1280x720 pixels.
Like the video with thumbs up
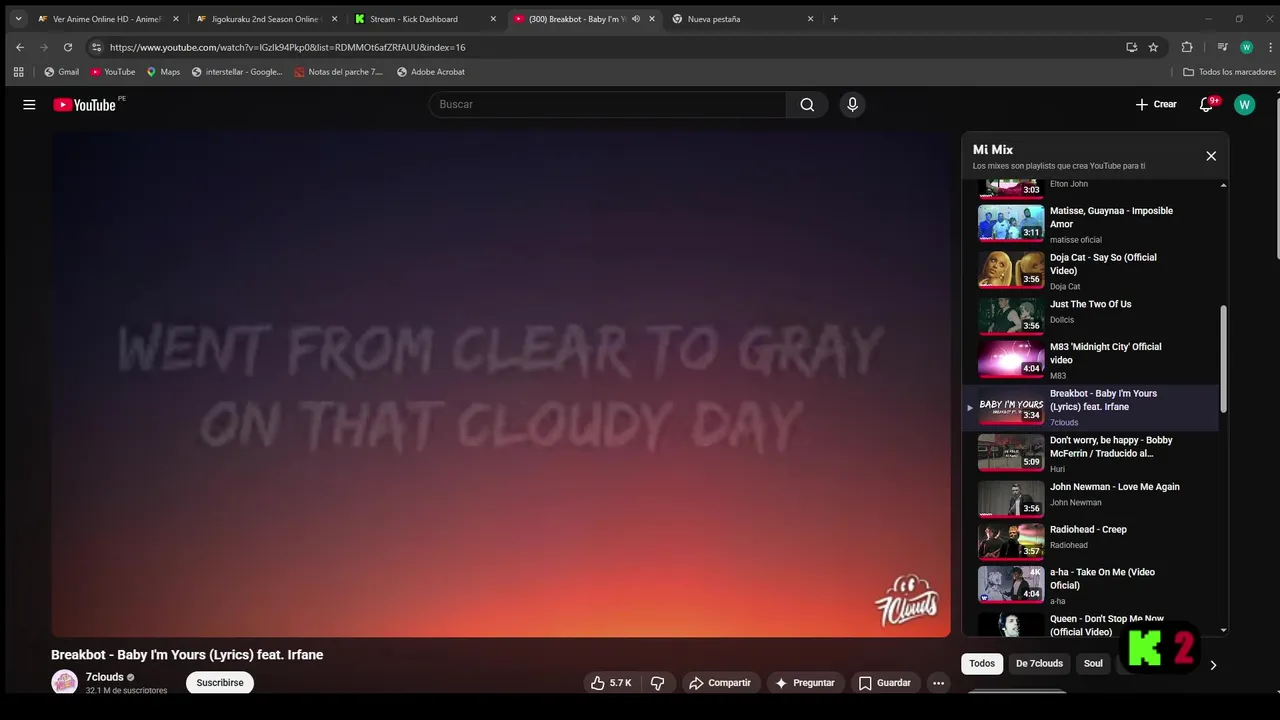click(611, 683)
